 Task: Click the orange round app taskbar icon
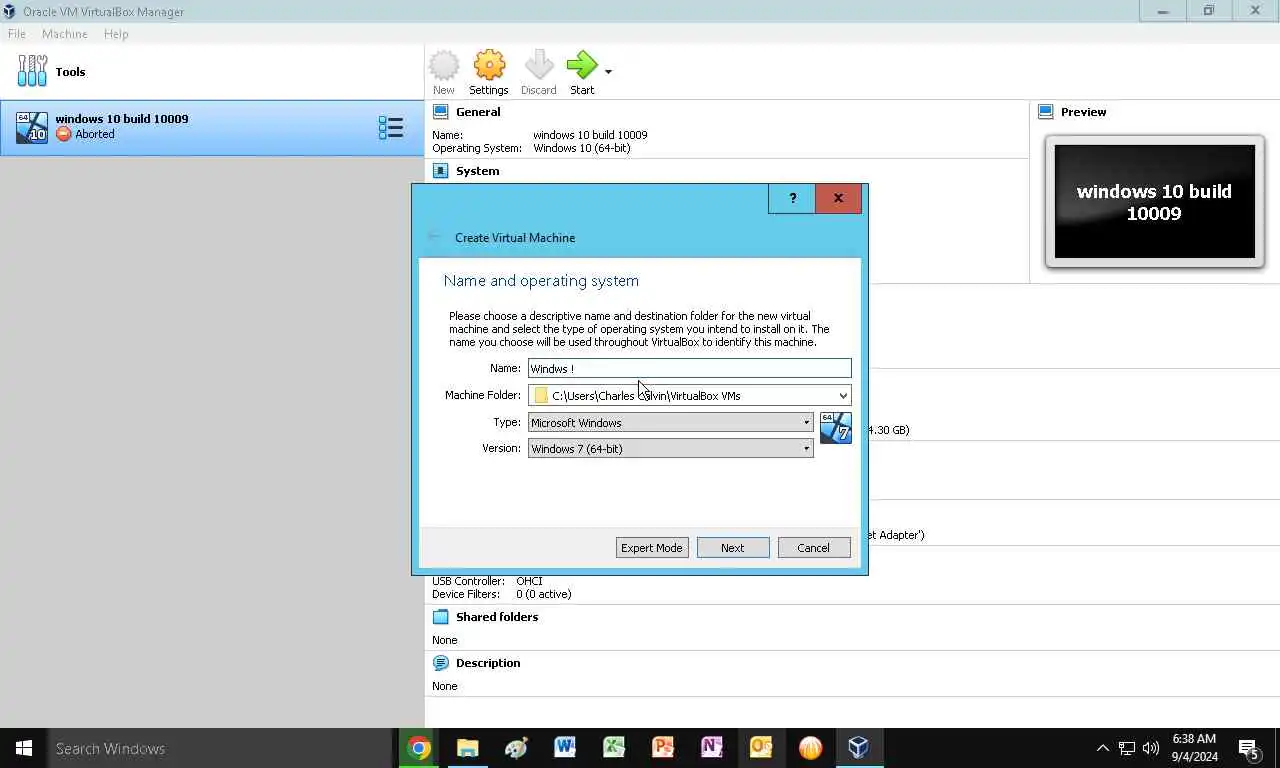(x=810, y=748)
